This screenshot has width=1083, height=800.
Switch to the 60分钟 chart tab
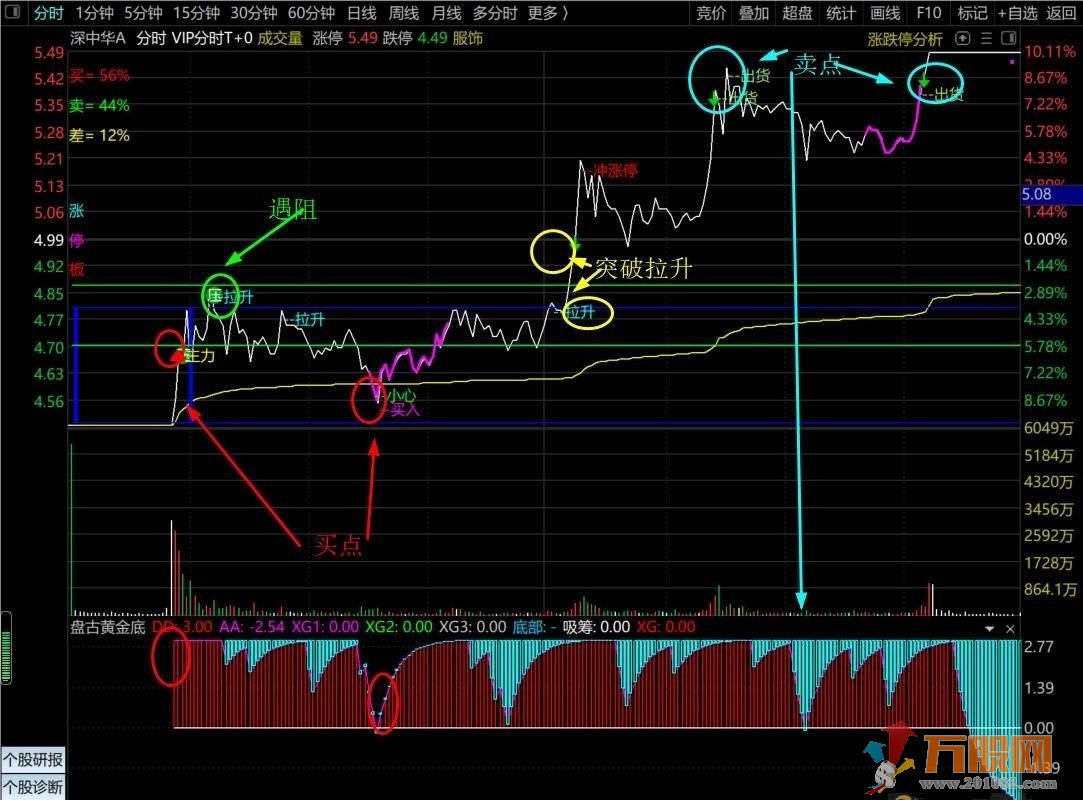(x=311, y=12)
